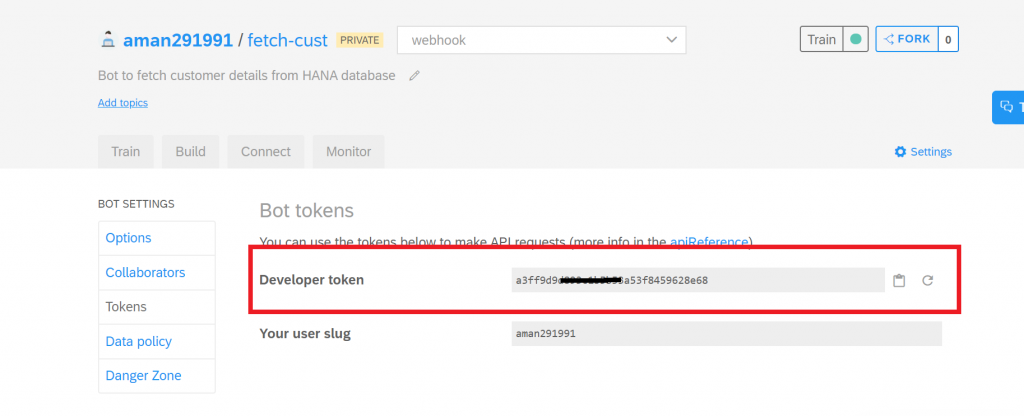1024x416 pixels.
Task: Click the user slug field
Action: (726, 334)
